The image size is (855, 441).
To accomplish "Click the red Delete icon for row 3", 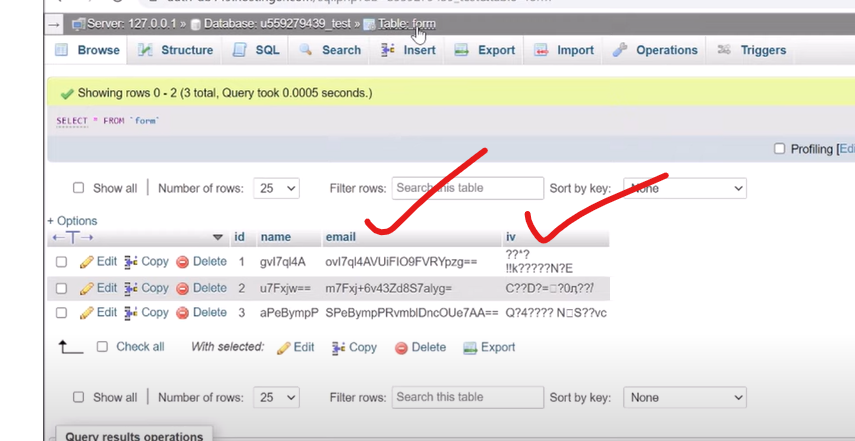I will tap(183, 313).
